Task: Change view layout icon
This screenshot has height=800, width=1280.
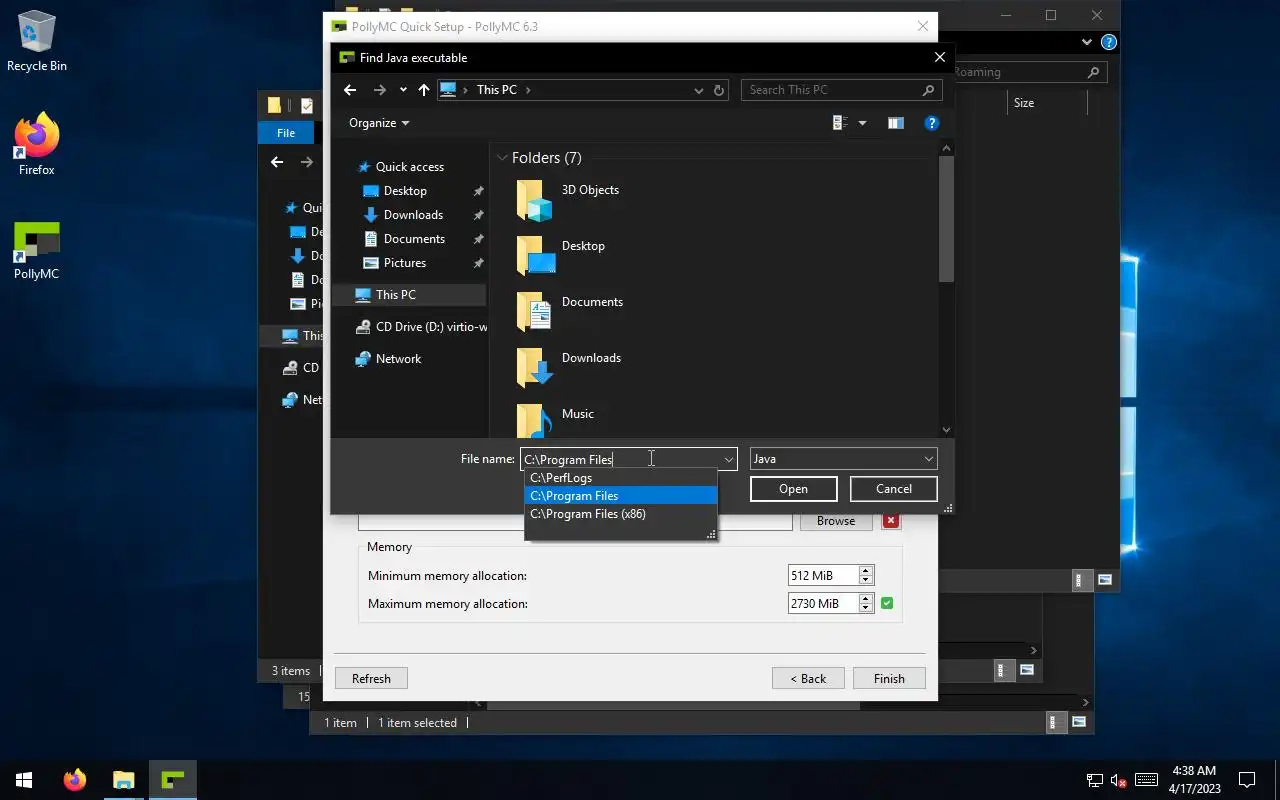Action: click(840, 123)
